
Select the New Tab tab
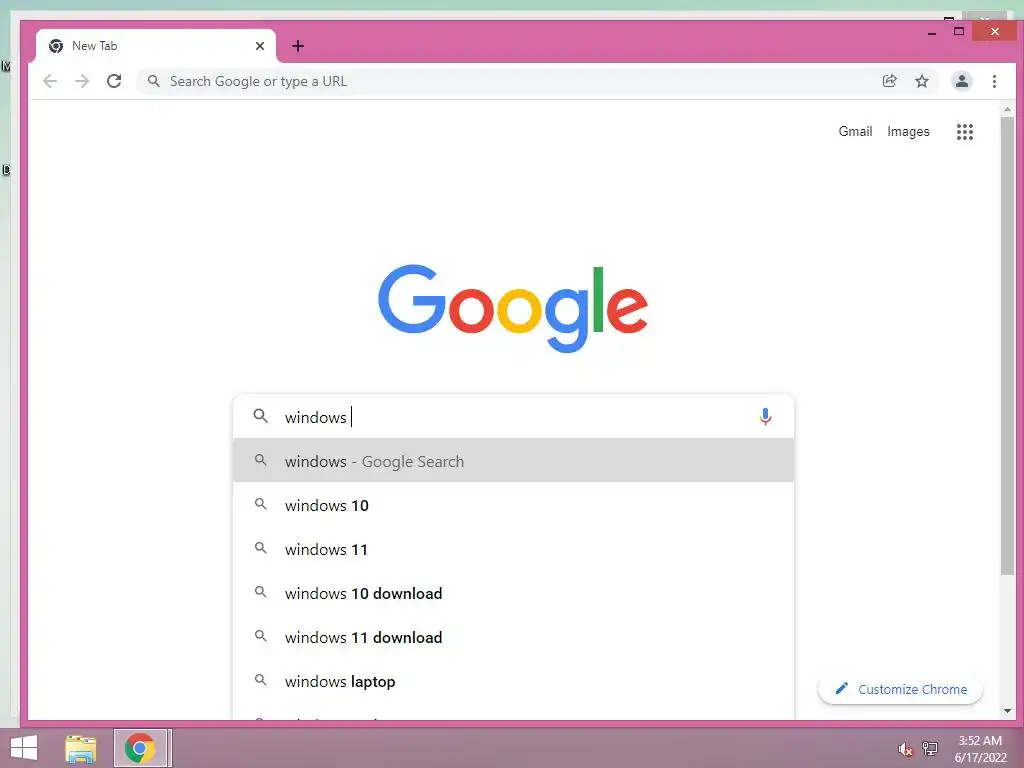155,46
